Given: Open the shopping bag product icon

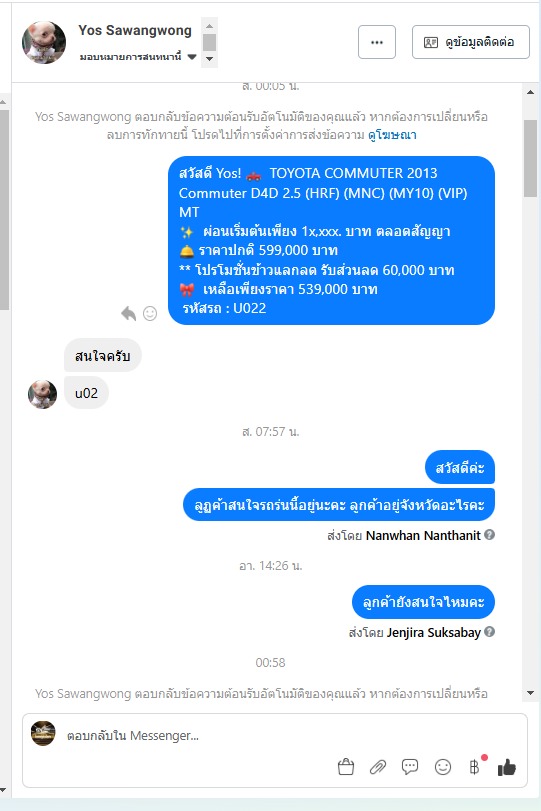Looking at the screenshot, I should point(346,767).
